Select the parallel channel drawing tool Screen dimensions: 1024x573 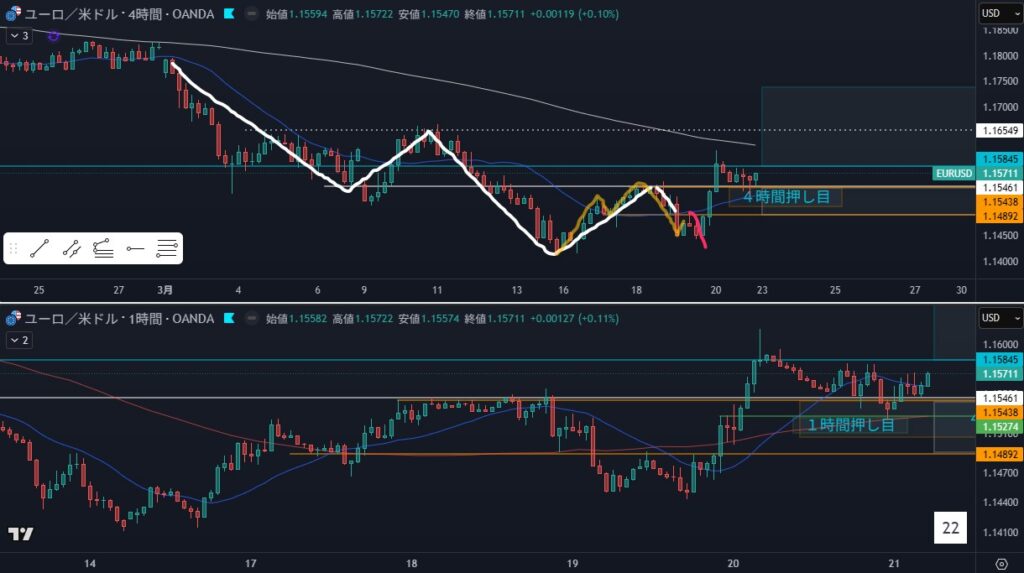[71, 249]
